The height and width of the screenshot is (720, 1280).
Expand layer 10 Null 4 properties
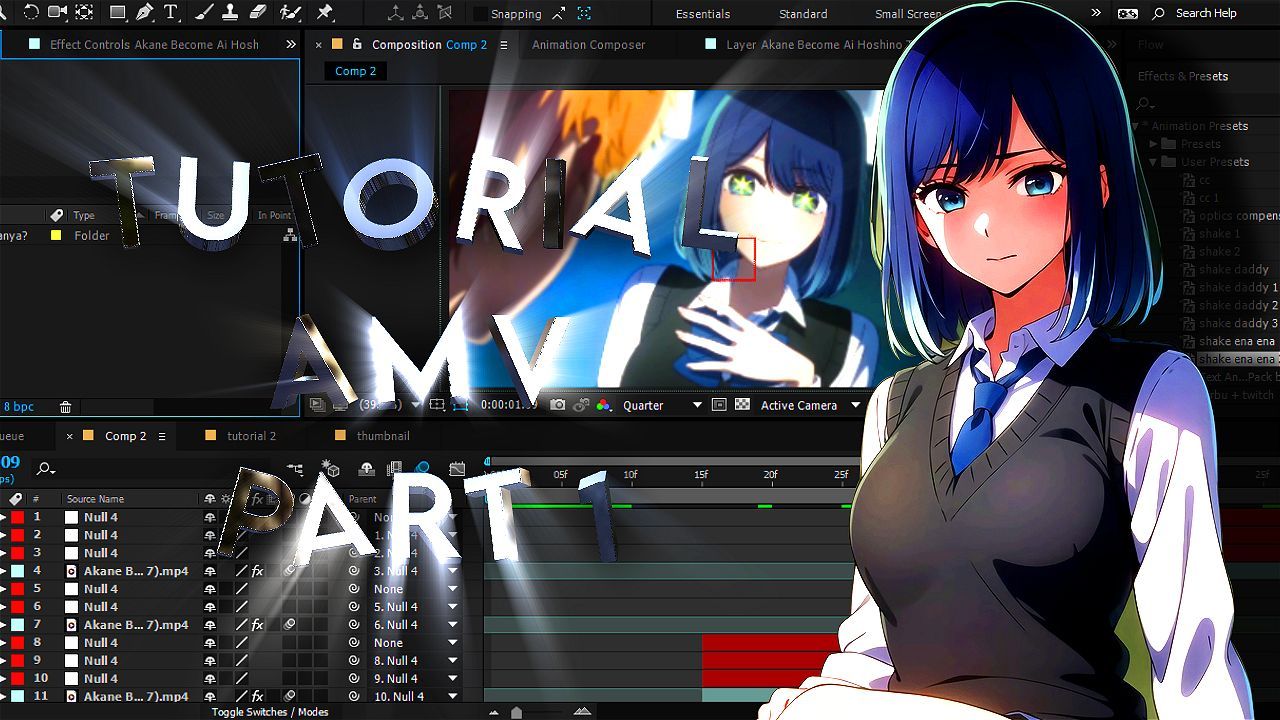[x=3, y=679]
